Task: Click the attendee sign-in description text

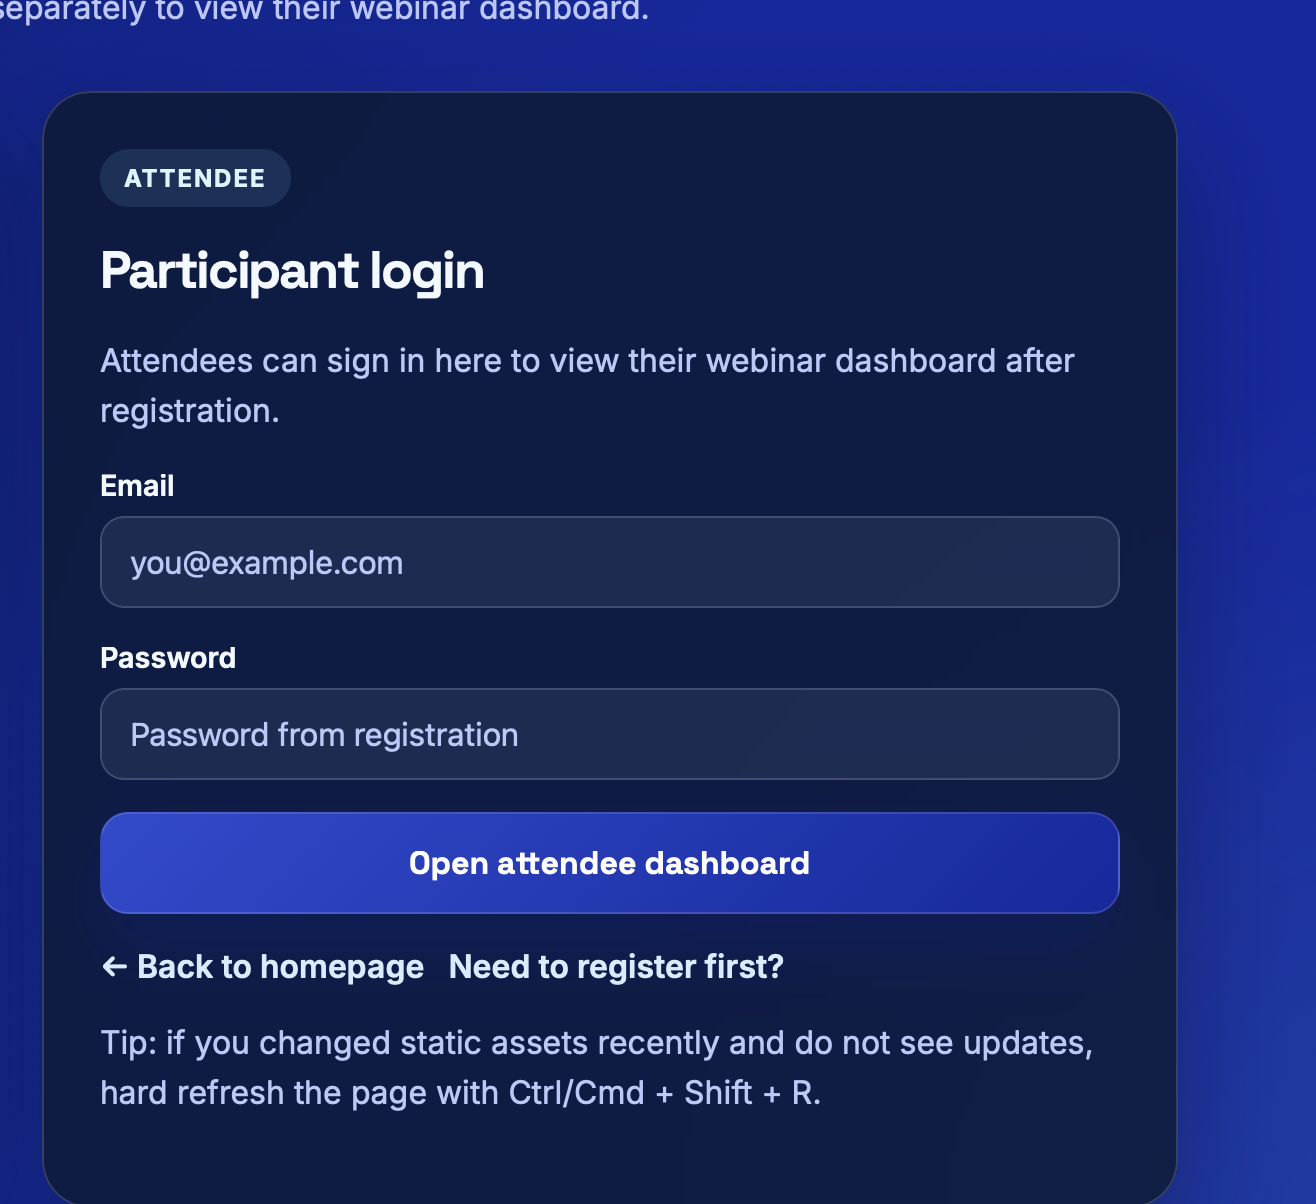Action: [x=587, y=361]
